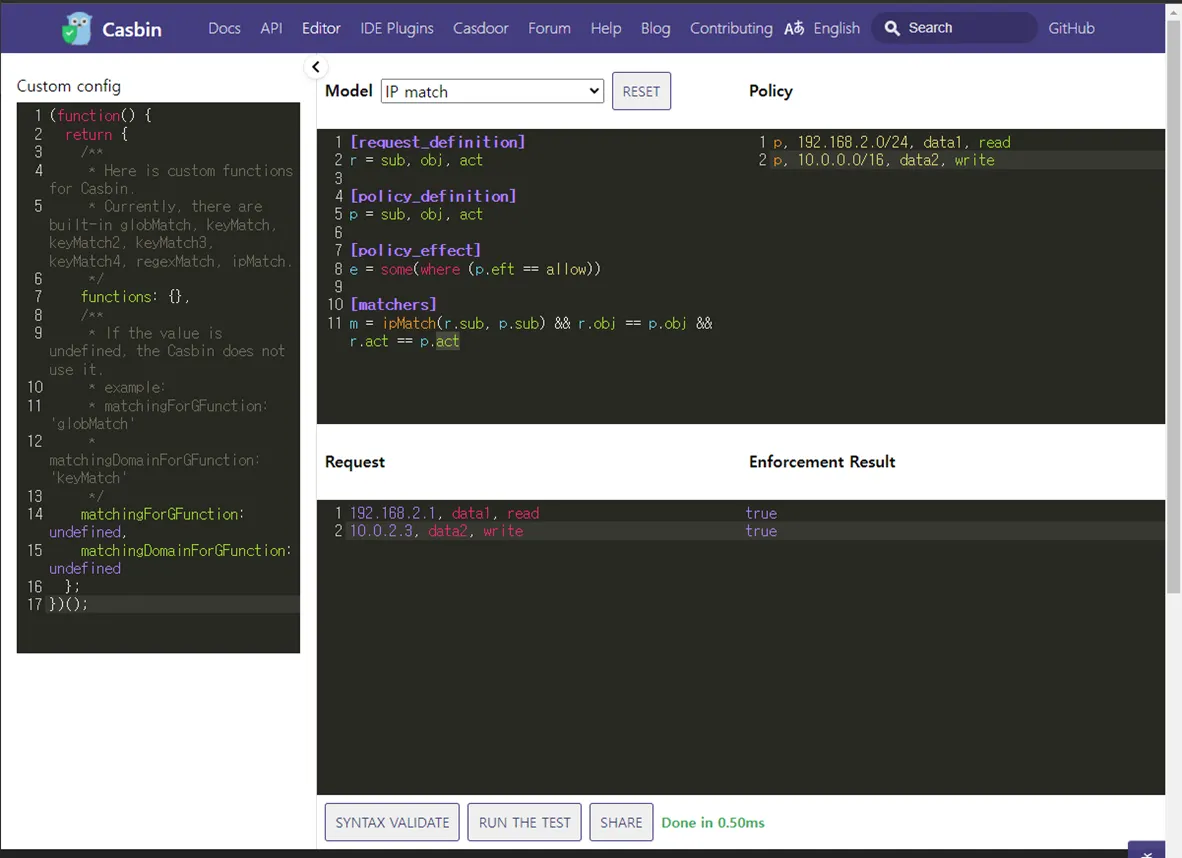Open the English language menu

[836, 28]
